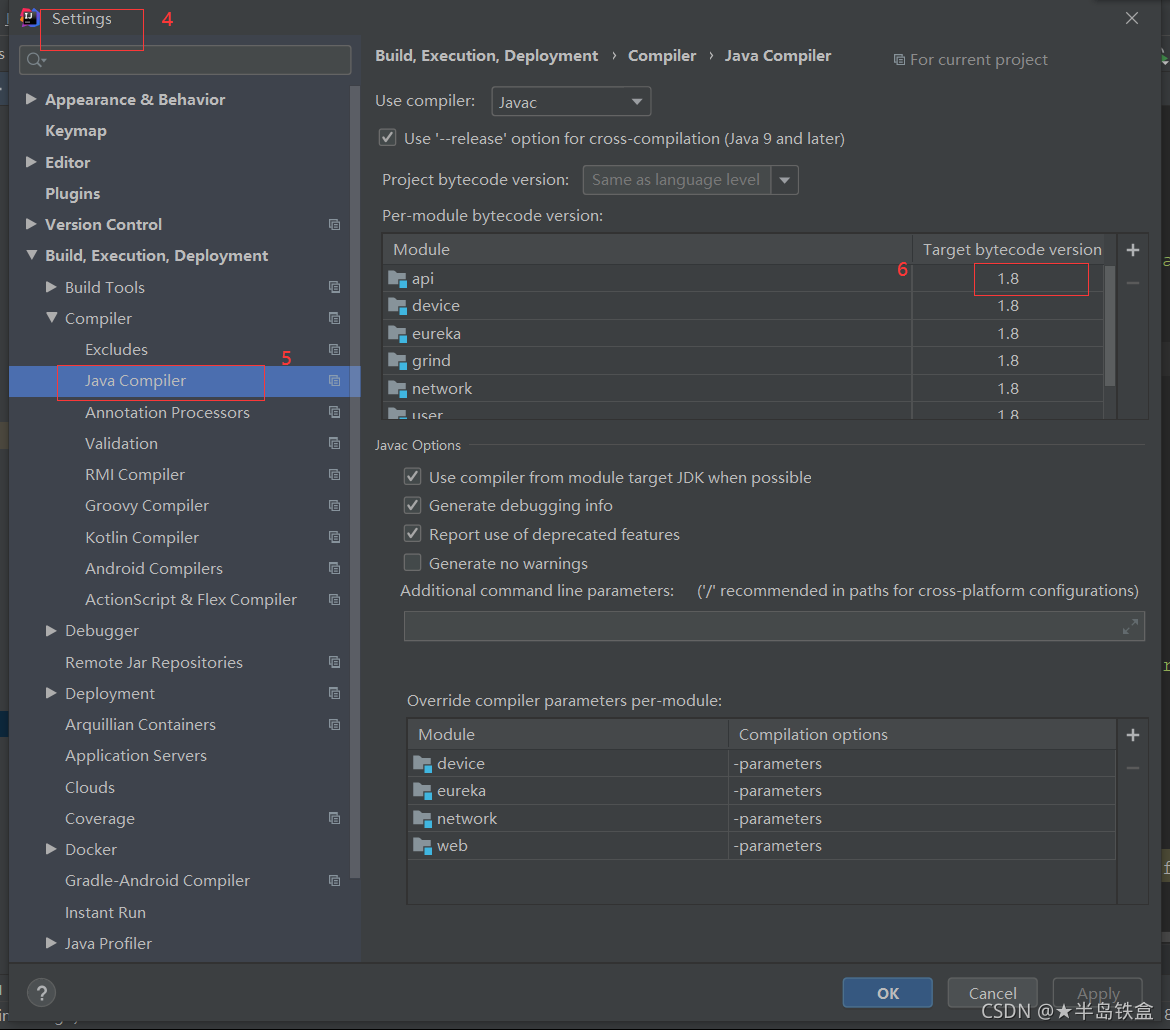Viewport: 1170px width, 1030px height.
Task: Click project-level icon next to RMI Compiler
Action: click(x=334, y=475)
